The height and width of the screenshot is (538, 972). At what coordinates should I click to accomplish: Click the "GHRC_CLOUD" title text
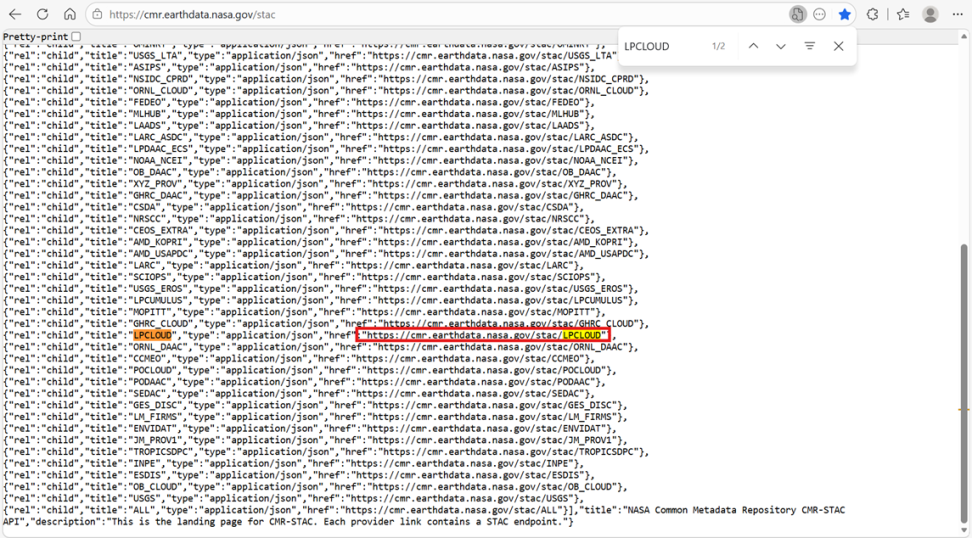tap(161, 324)
